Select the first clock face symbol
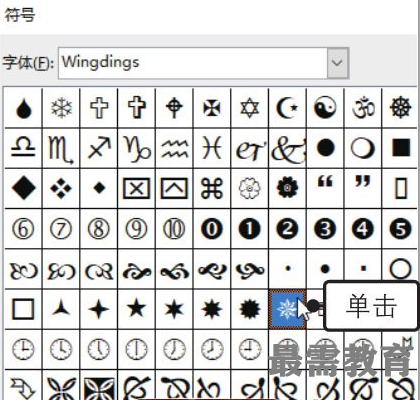The image size is (420, 400). coord(23,349)
